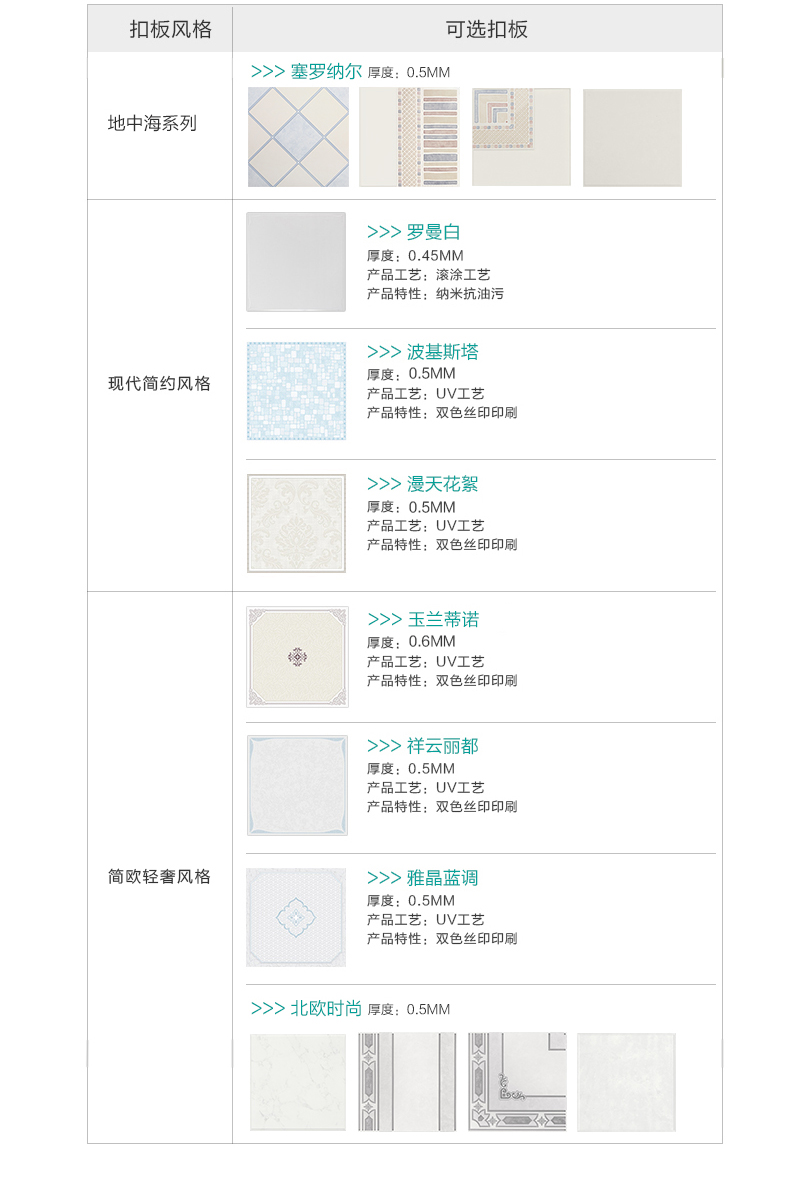
Task: Select the 地中海系列 style category cell
Action: 152,124
